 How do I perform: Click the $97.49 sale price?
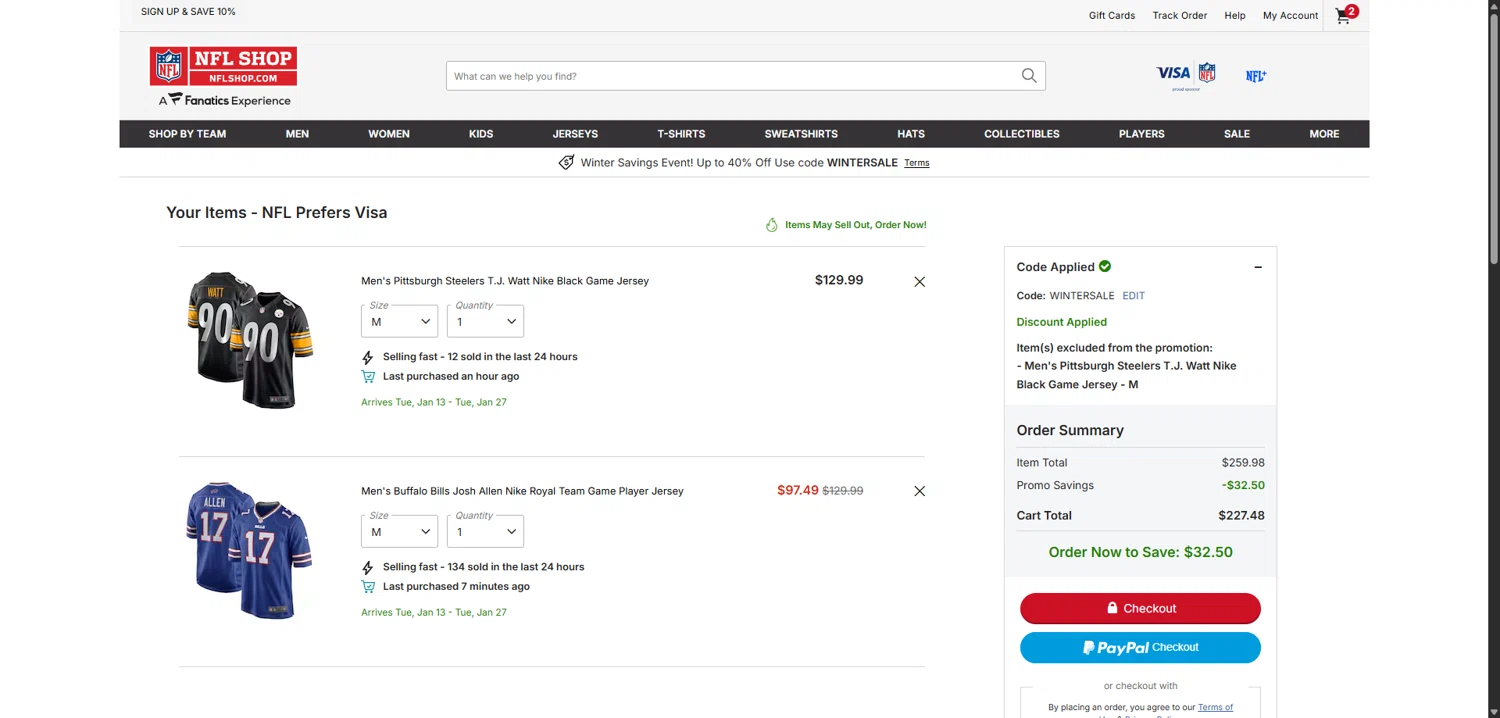coord(797,490)
